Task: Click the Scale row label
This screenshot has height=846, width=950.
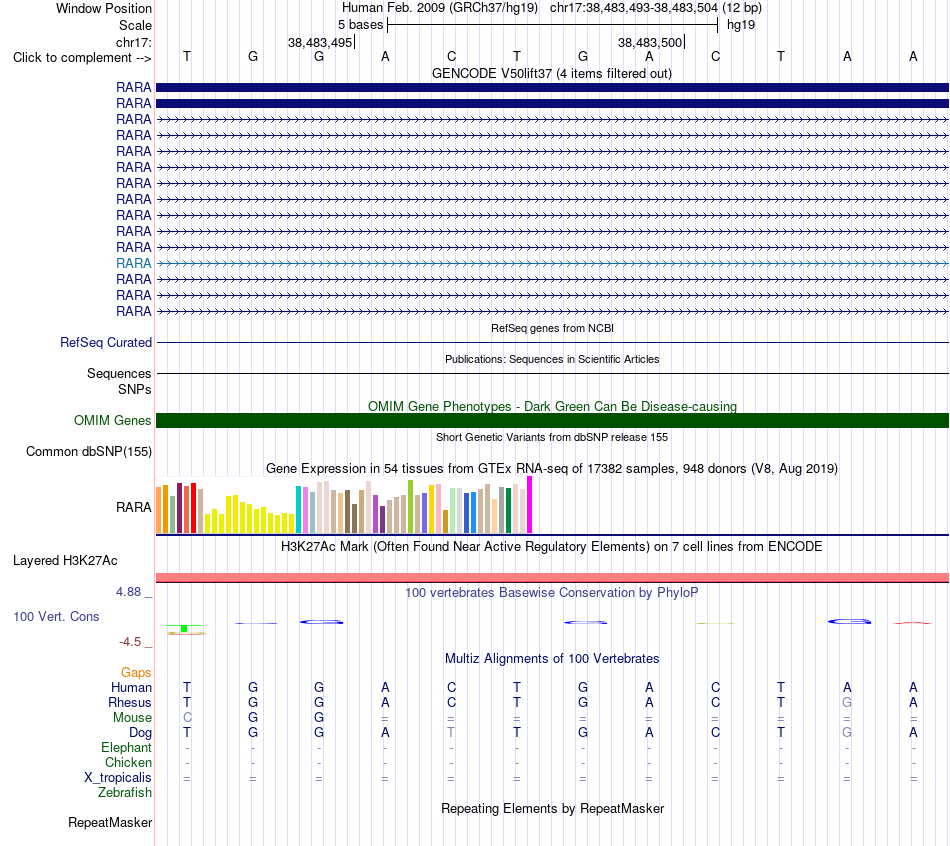Action: (135, 25)
